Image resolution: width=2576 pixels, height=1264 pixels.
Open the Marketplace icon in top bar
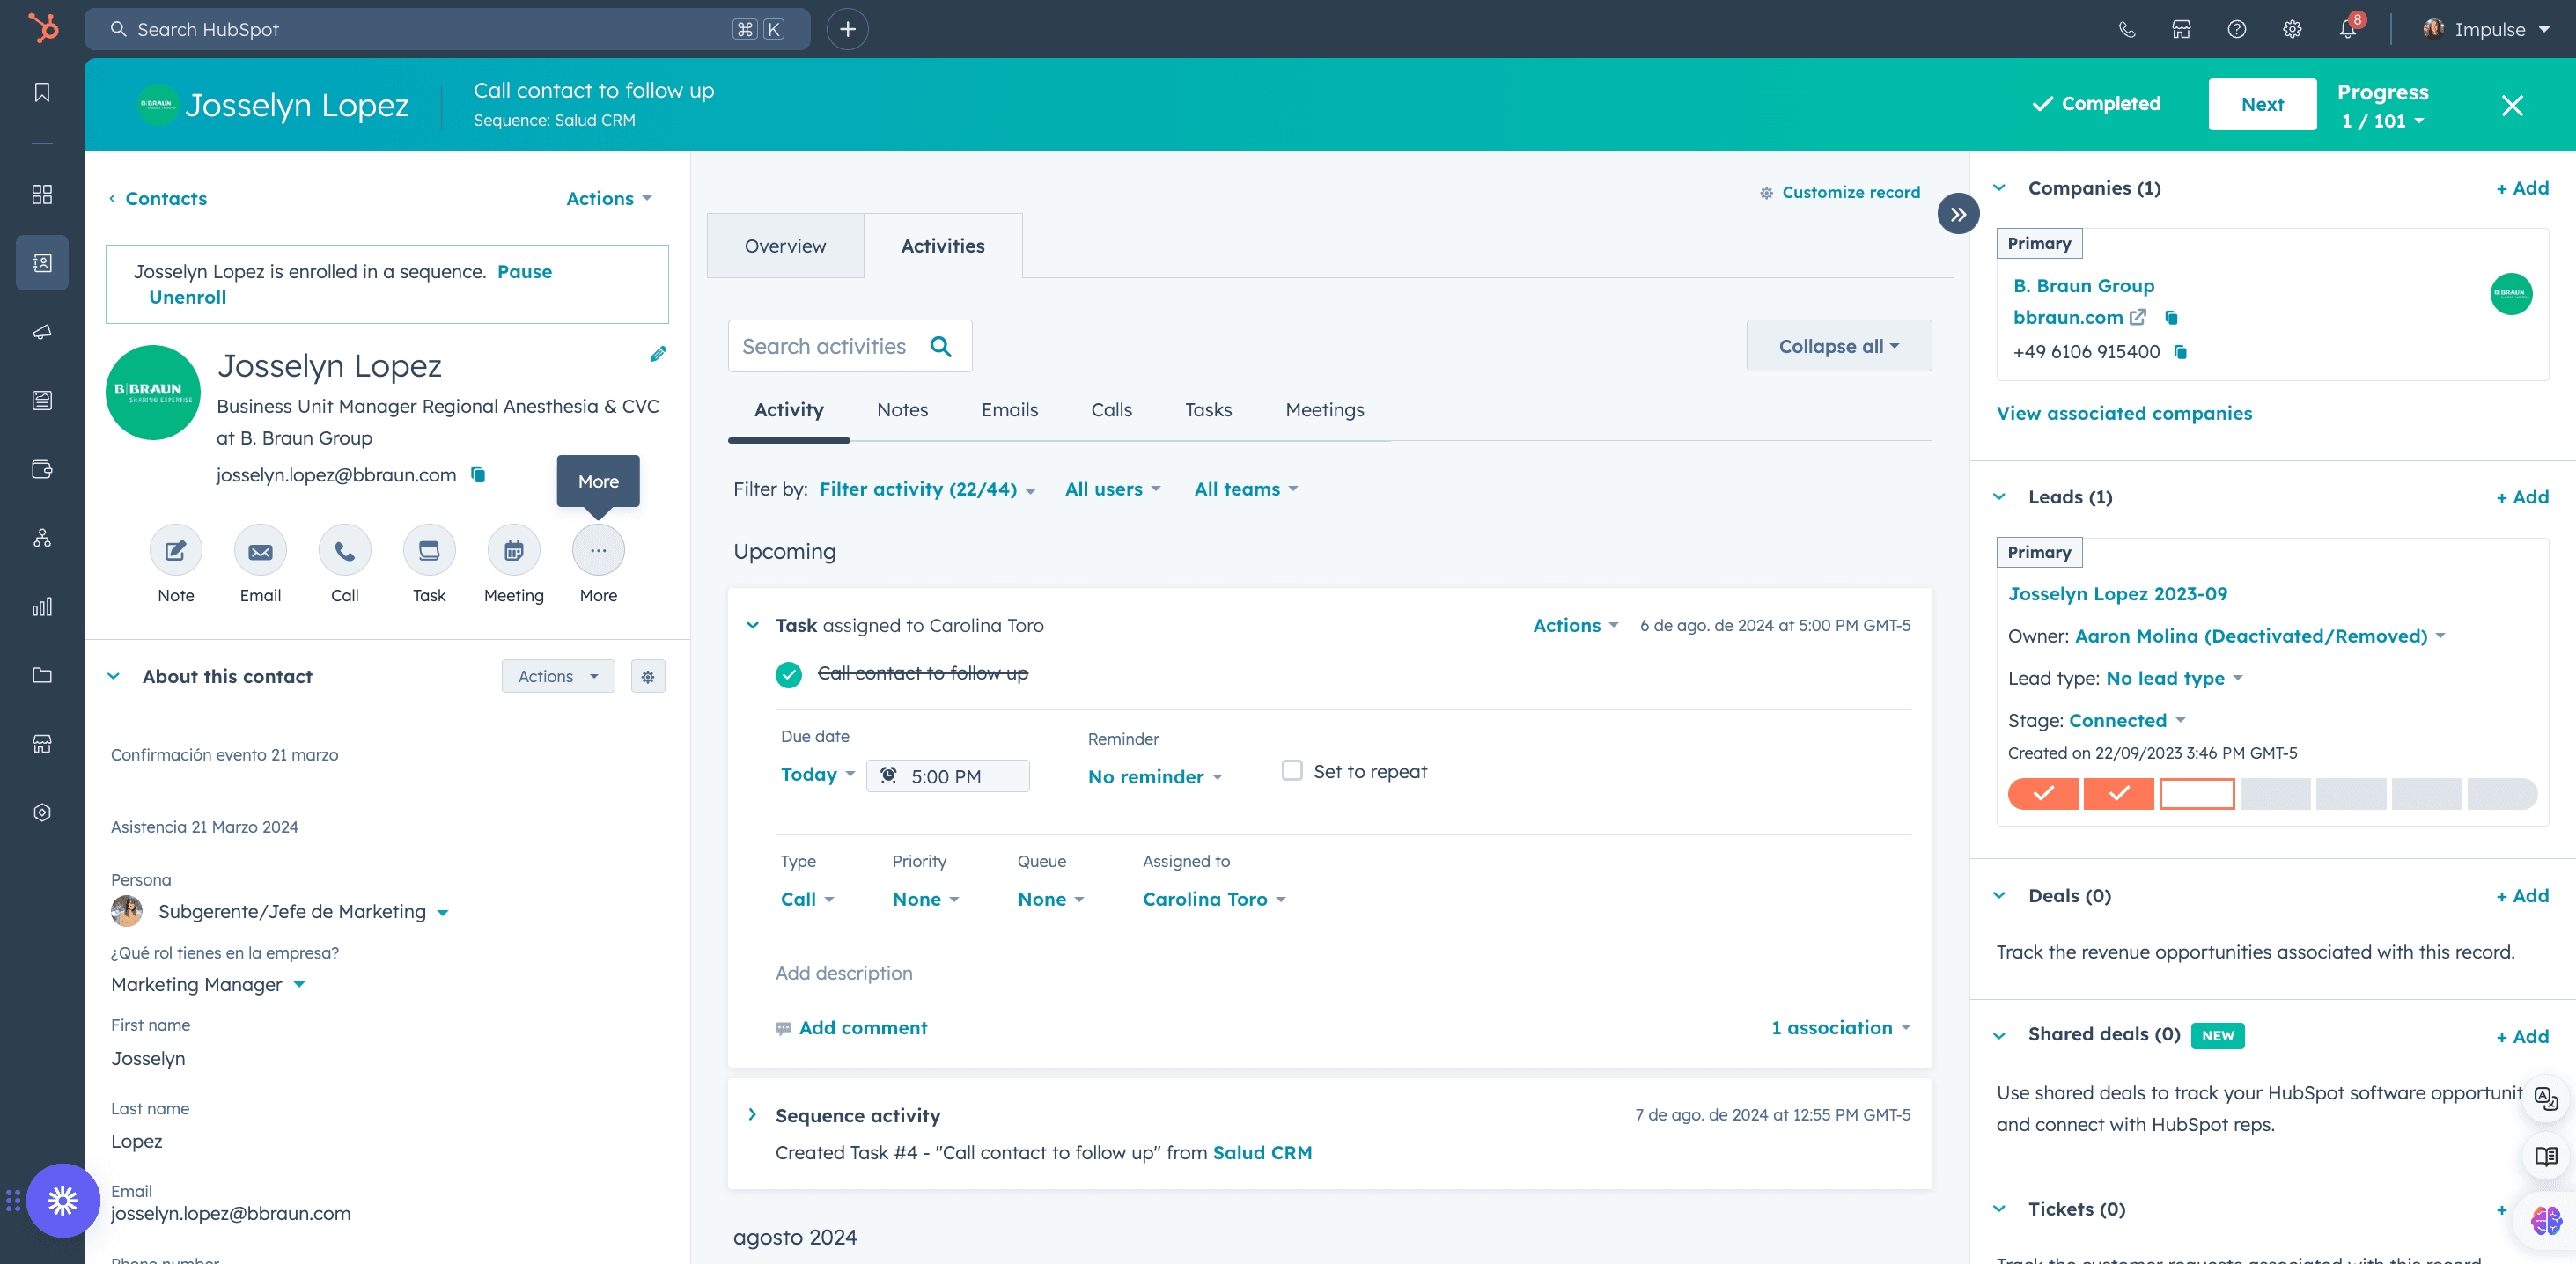(x=2182, y=29)
